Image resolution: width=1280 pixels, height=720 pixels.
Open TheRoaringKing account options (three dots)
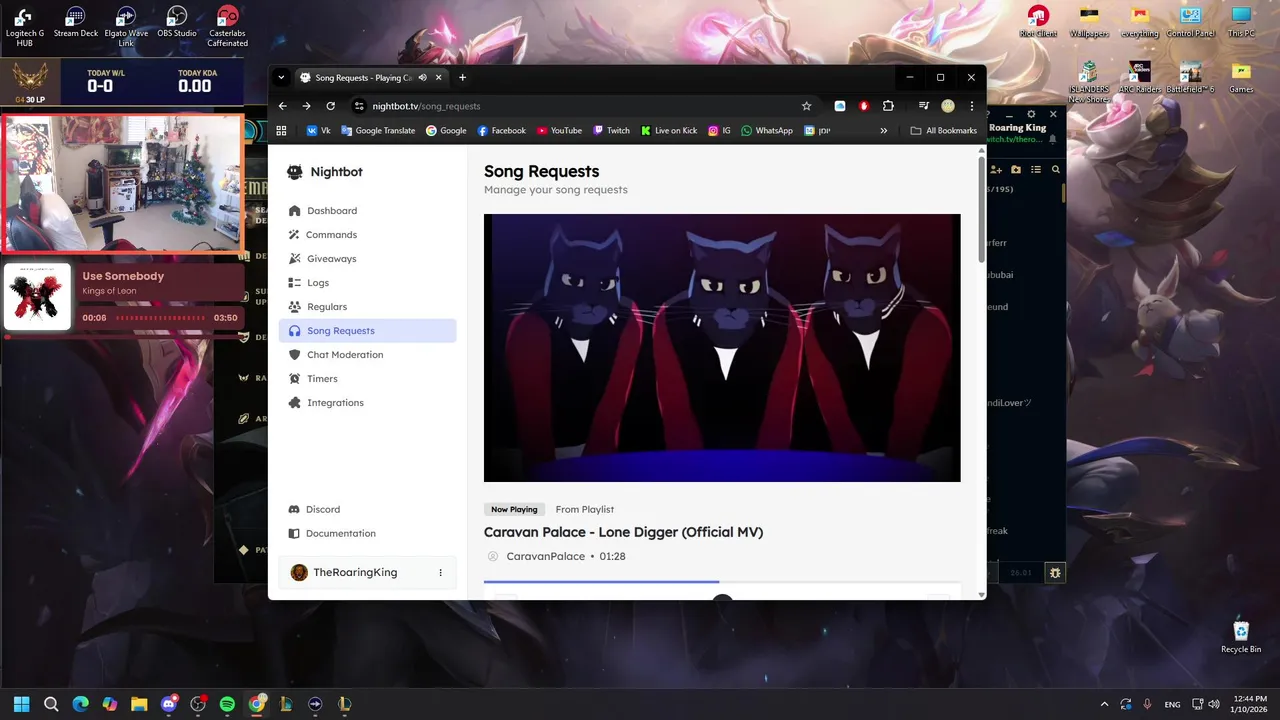point(440,572)
